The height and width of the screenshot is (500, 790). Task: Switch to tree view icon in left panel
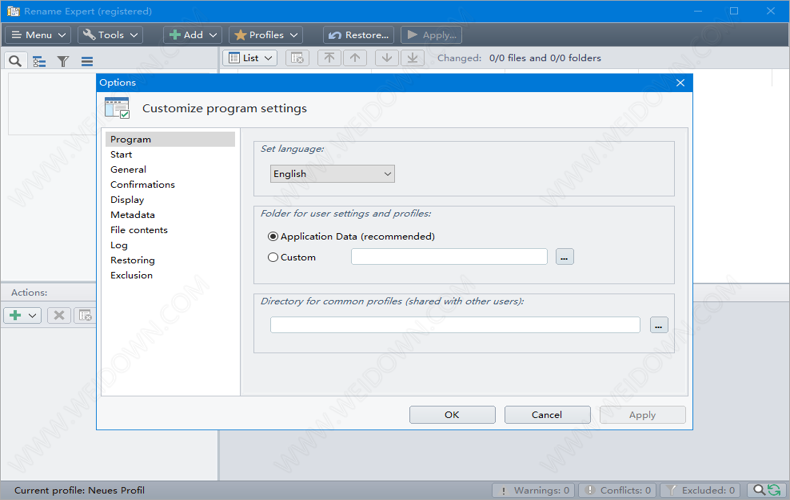pos(39,61)
